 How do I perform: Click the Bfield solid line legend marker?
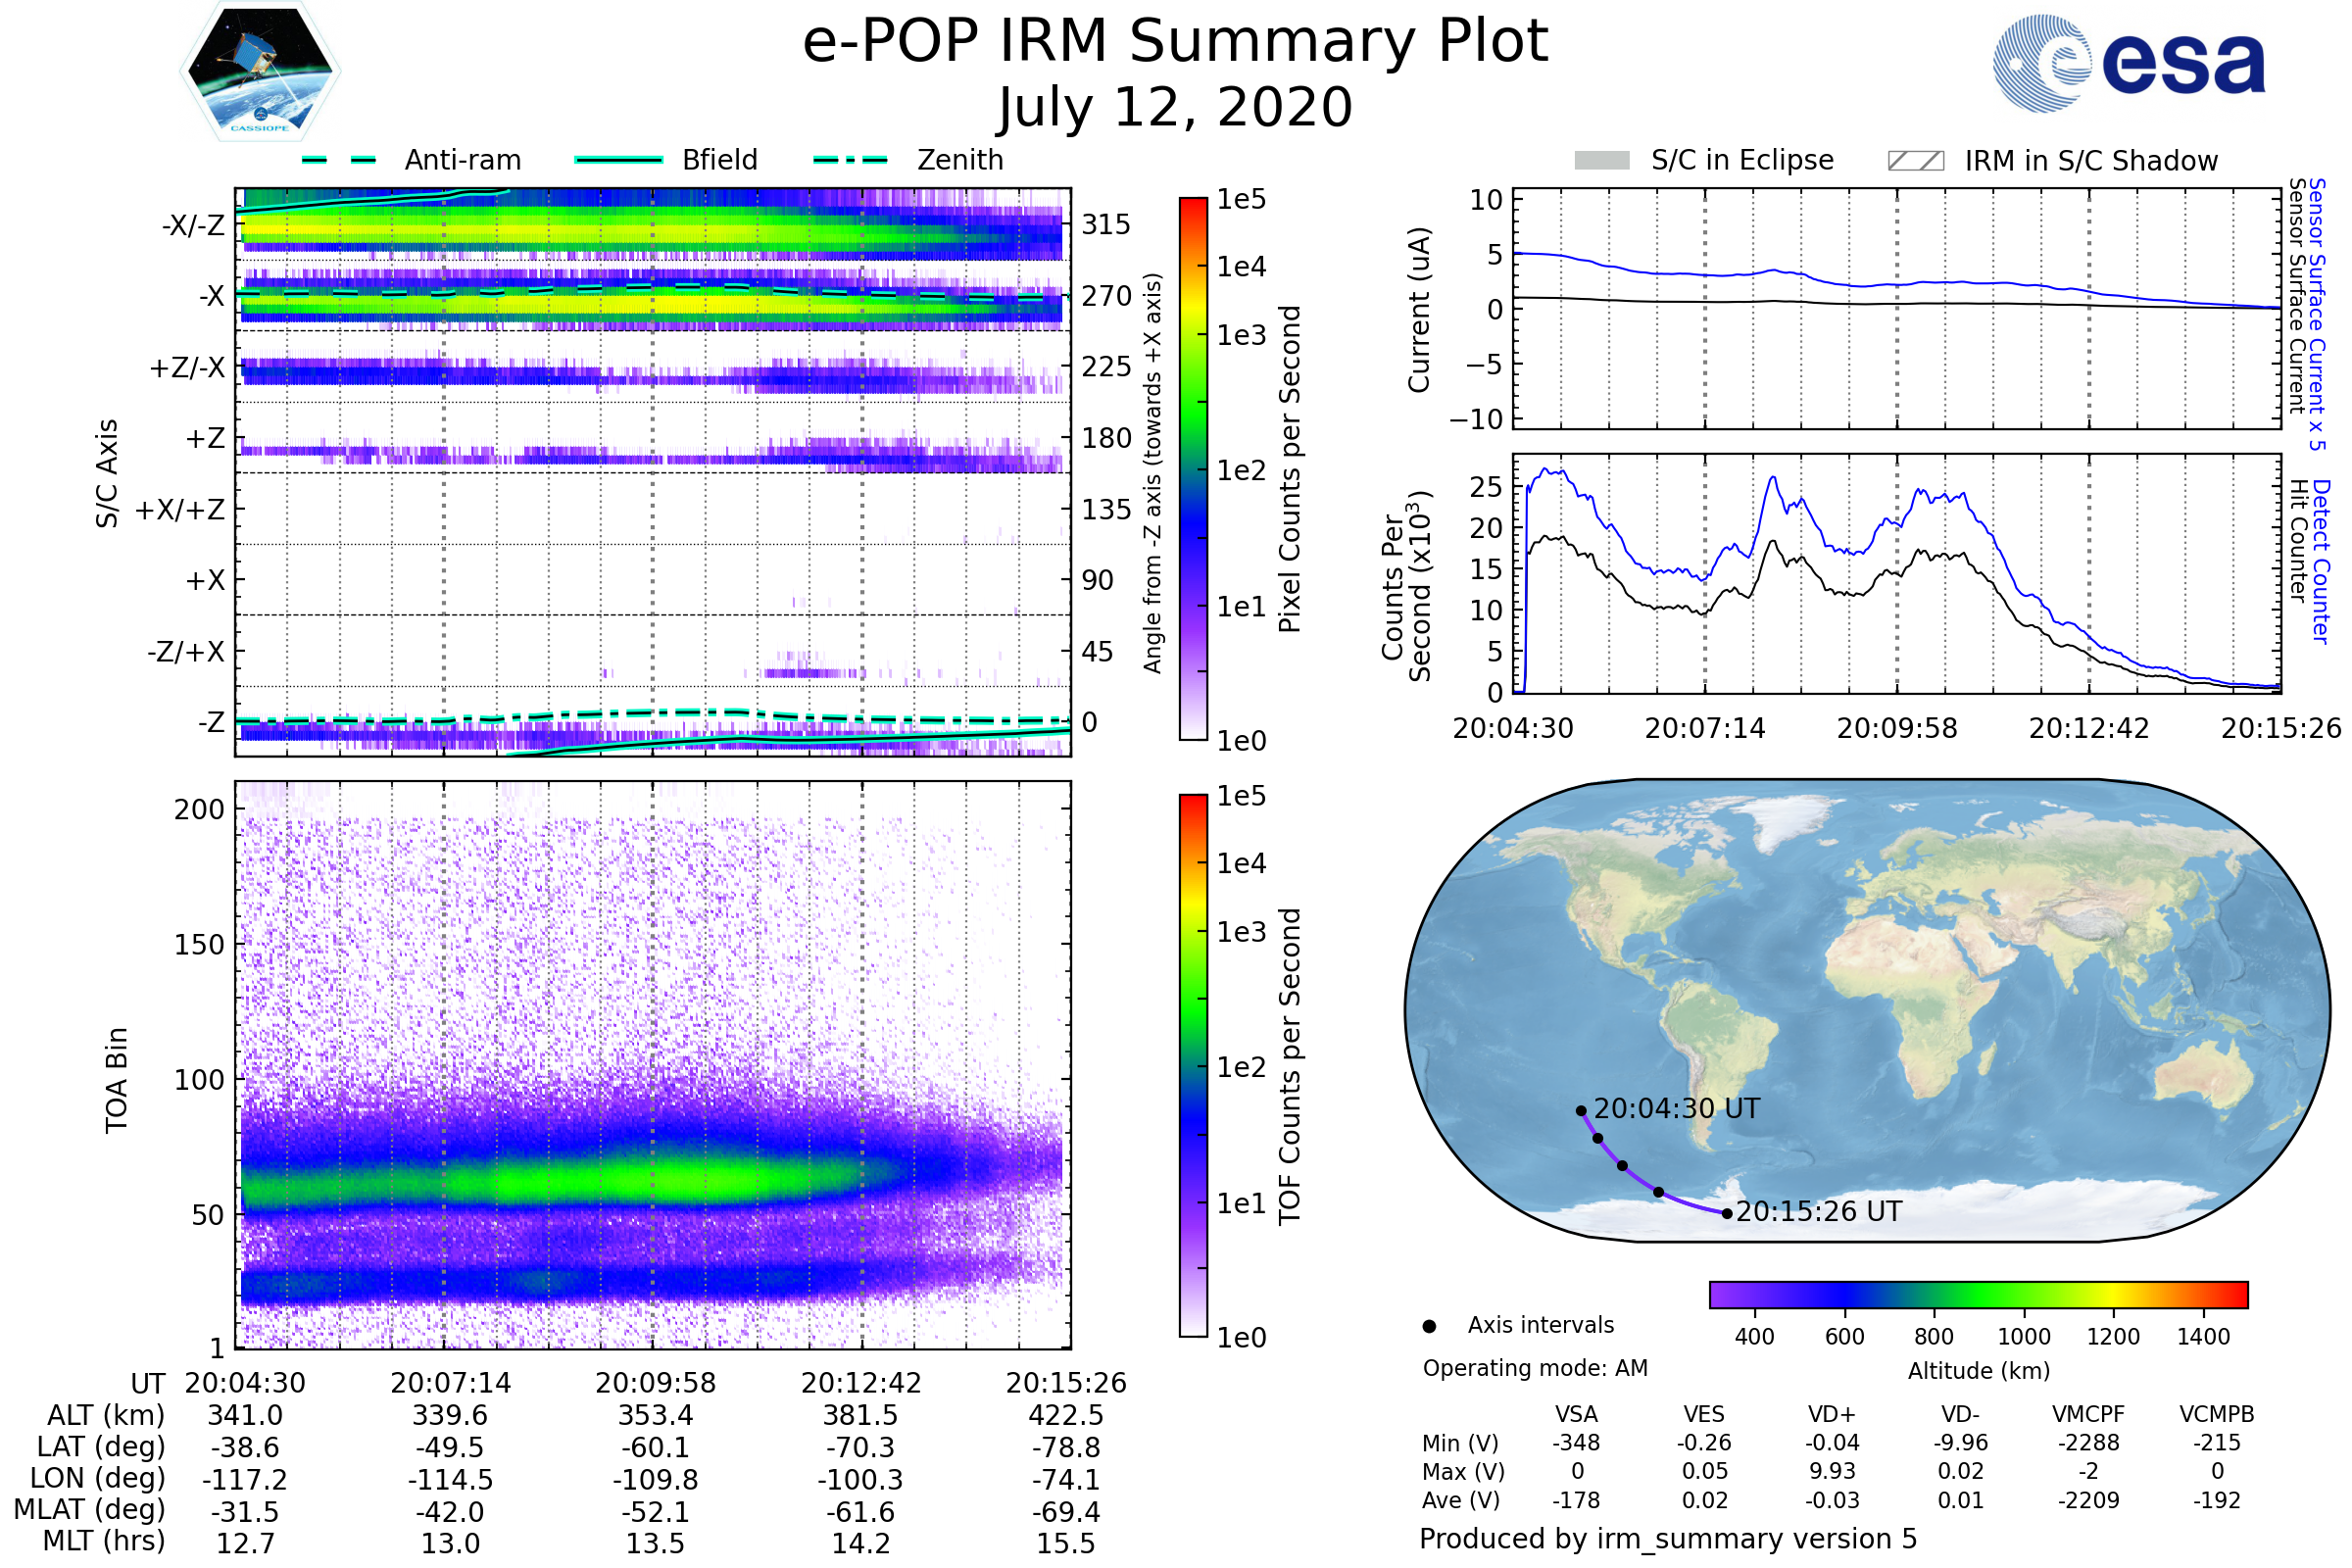coord(618,160)
